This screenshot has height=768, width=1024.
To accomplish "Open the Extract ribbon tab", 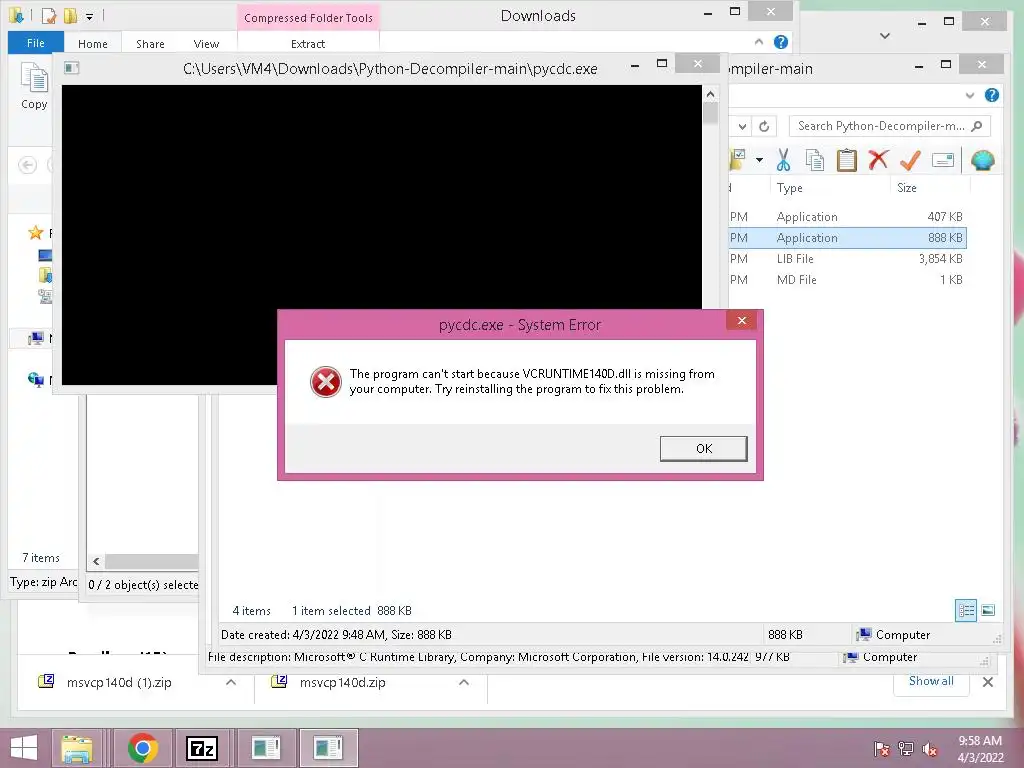I will click(308, 44).
